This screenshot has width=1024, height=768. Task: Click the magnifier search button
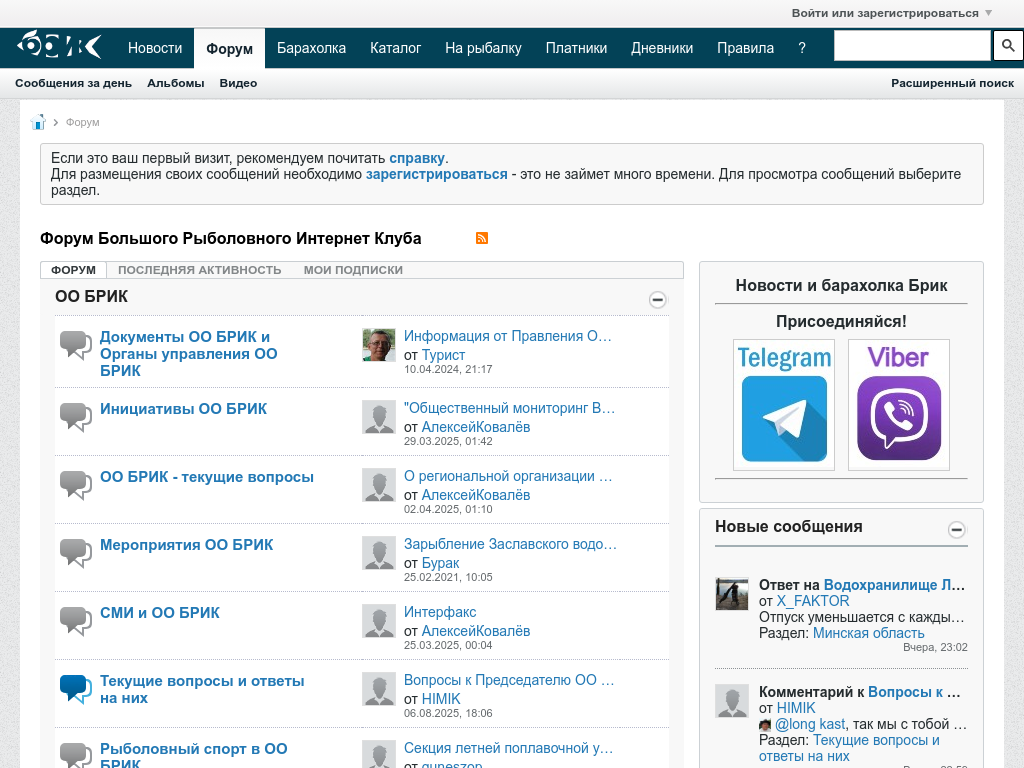(1007, 46)
